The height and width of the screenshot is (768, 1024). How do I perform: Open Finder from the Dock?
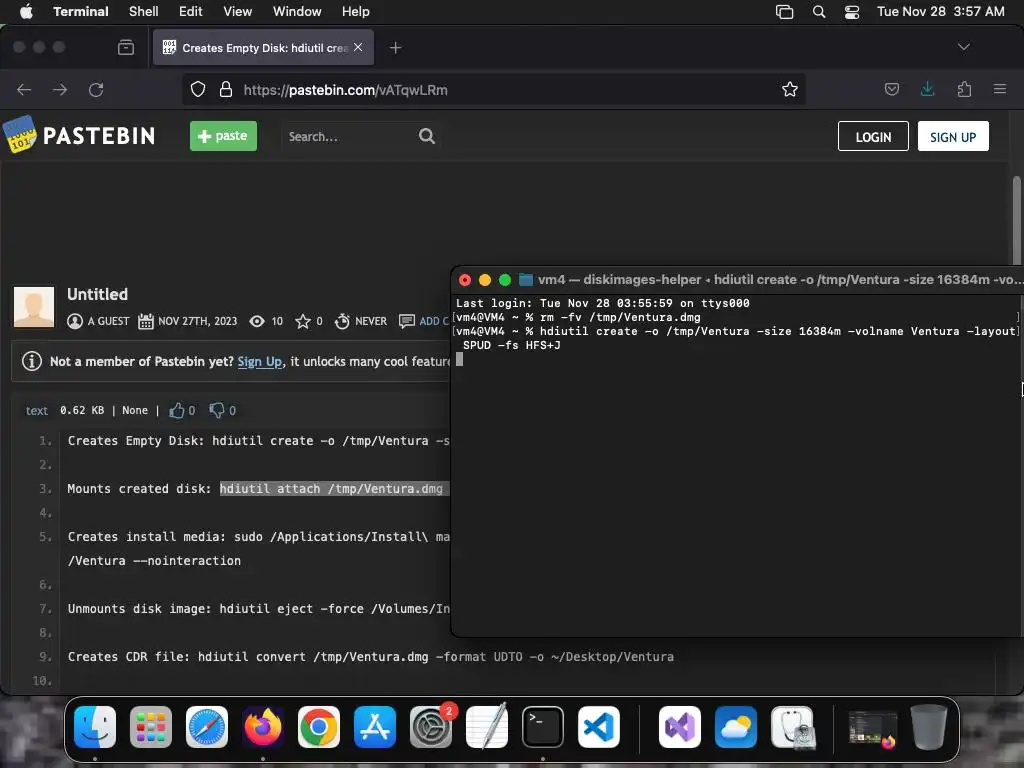(95, 727)
